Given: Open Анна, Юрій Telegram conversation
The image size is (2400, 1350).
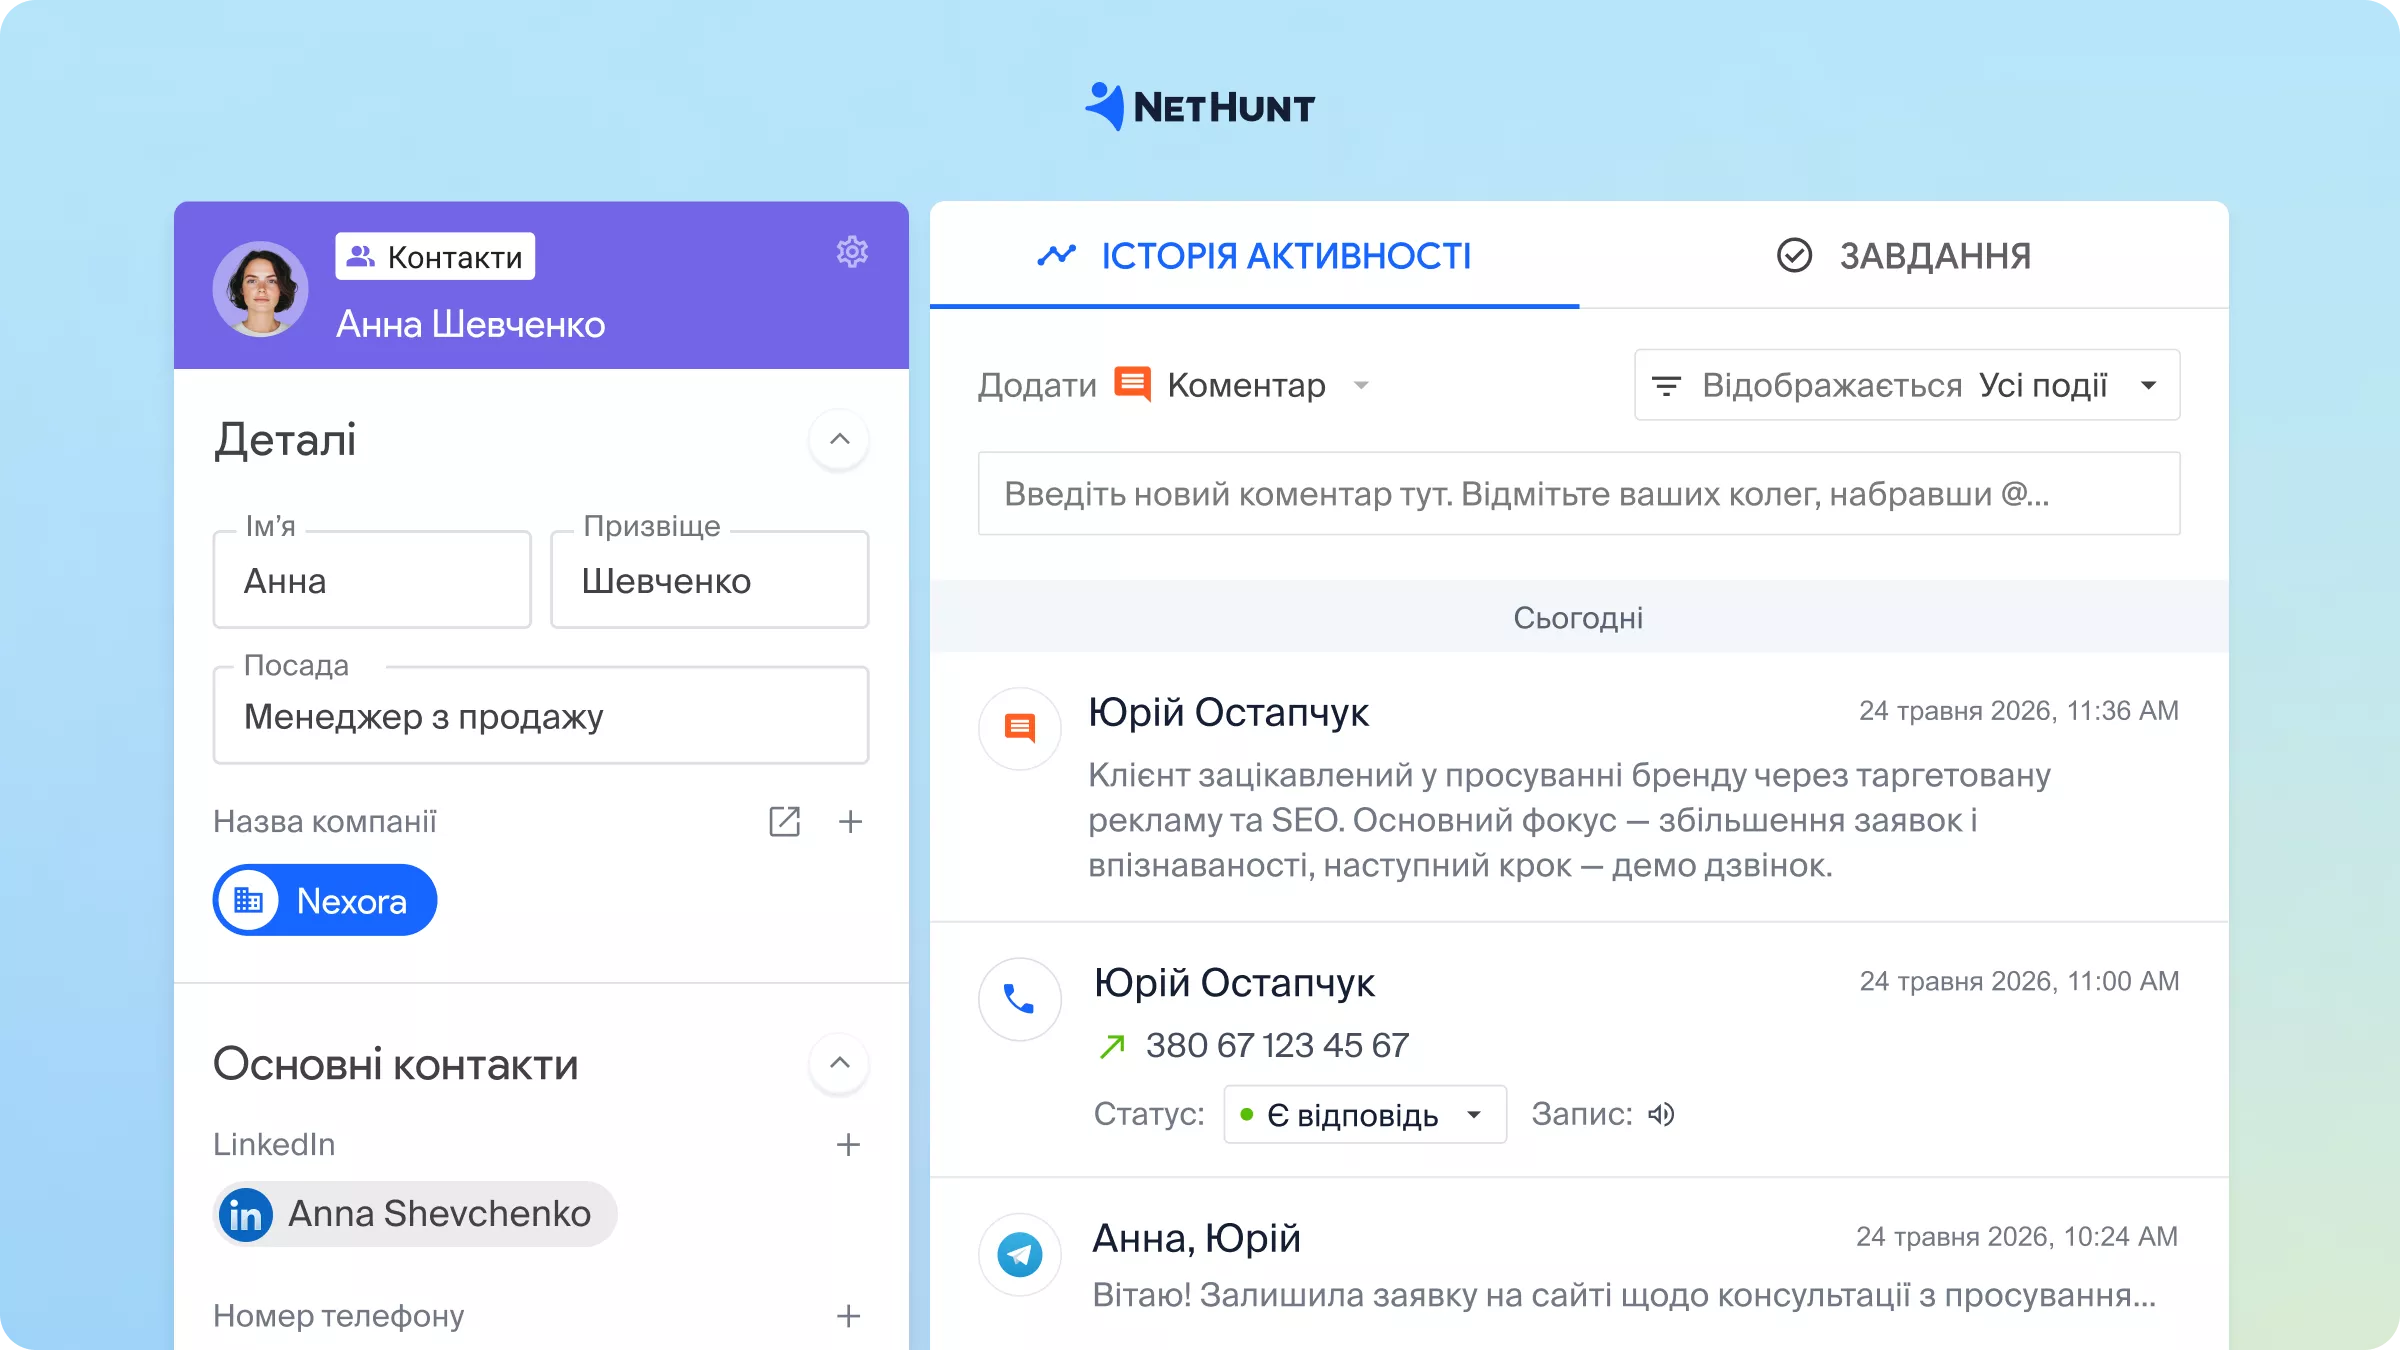Looking at the screenshot, I should 1196,1239.
